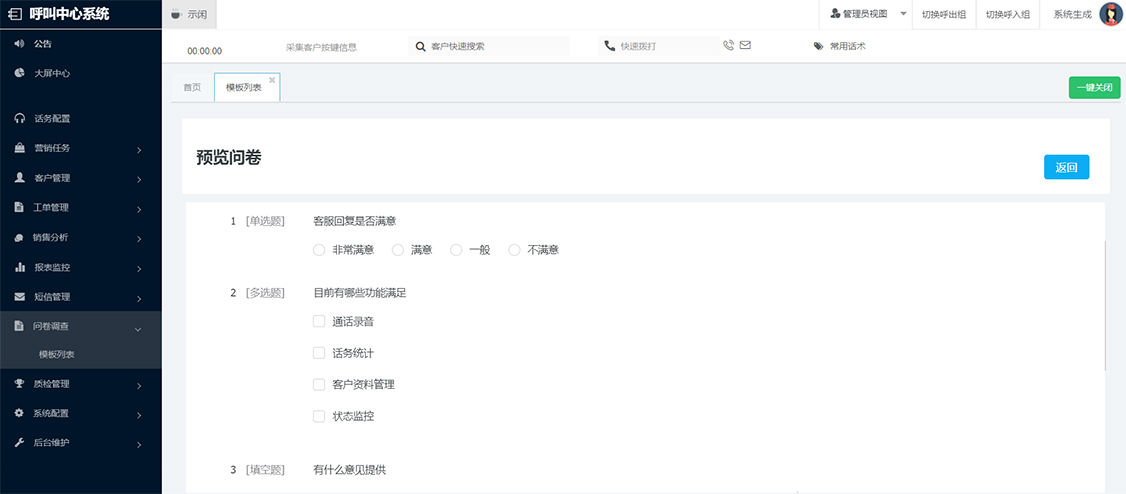Screen dimensions: 1126x494
Task: Click the 系统生成 username text
Action: (1072, 14)
